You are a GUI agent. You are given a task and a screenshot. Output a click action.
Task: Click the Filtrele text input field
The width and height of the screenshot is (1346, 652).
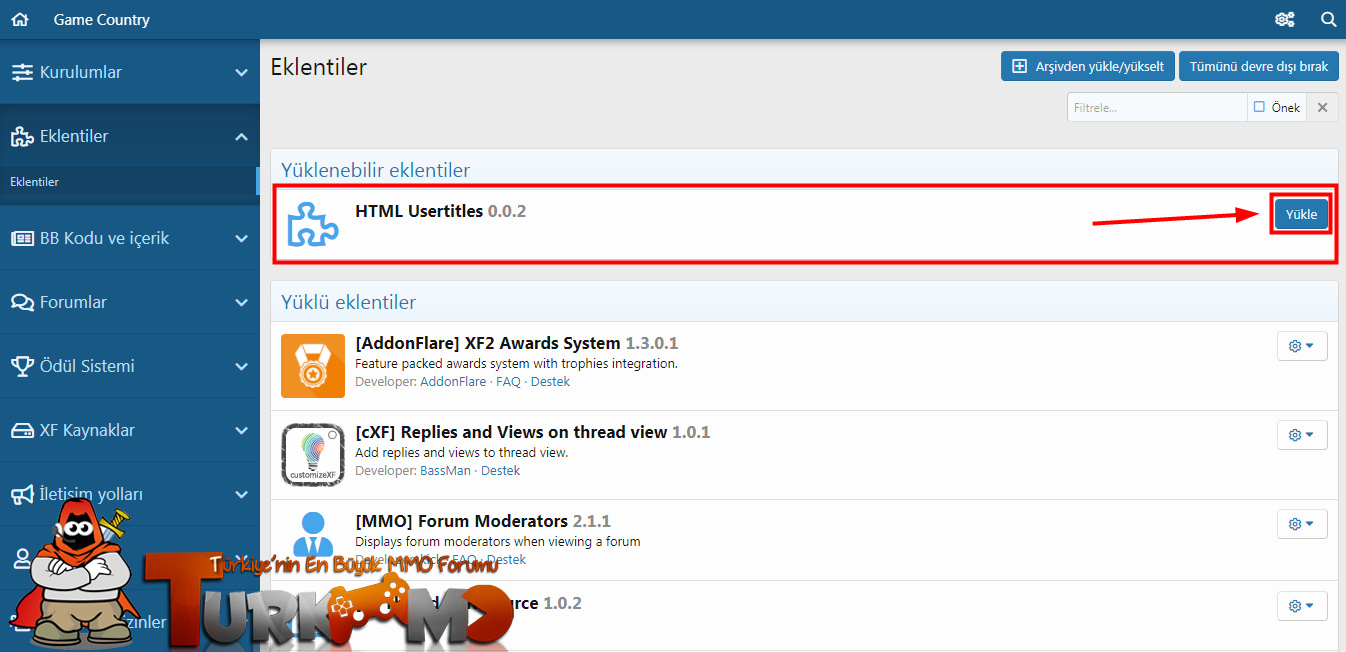1156,107
